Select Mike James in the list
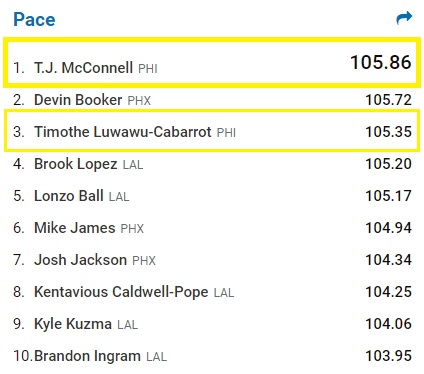Viewport: 424px width, 374px height. pos(75,228)
